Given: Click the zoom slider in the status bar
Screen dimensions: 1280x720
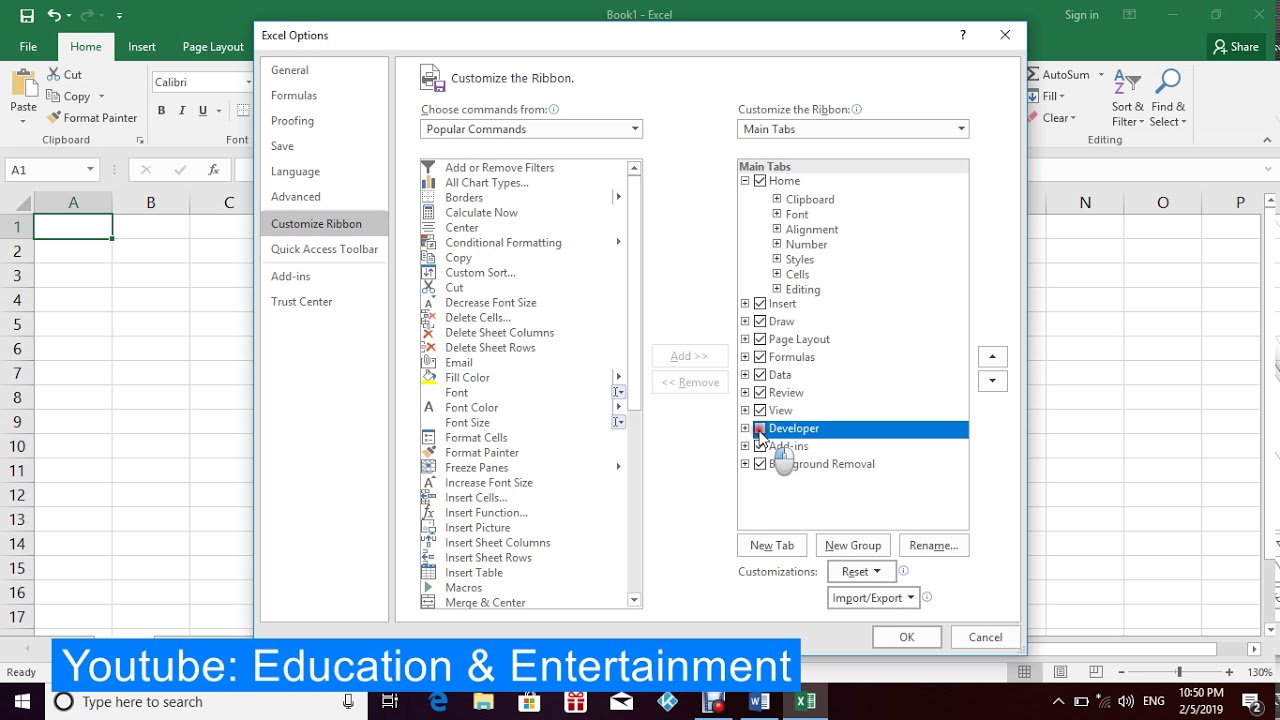Looking at the screenshot, I should (1179, 672).
